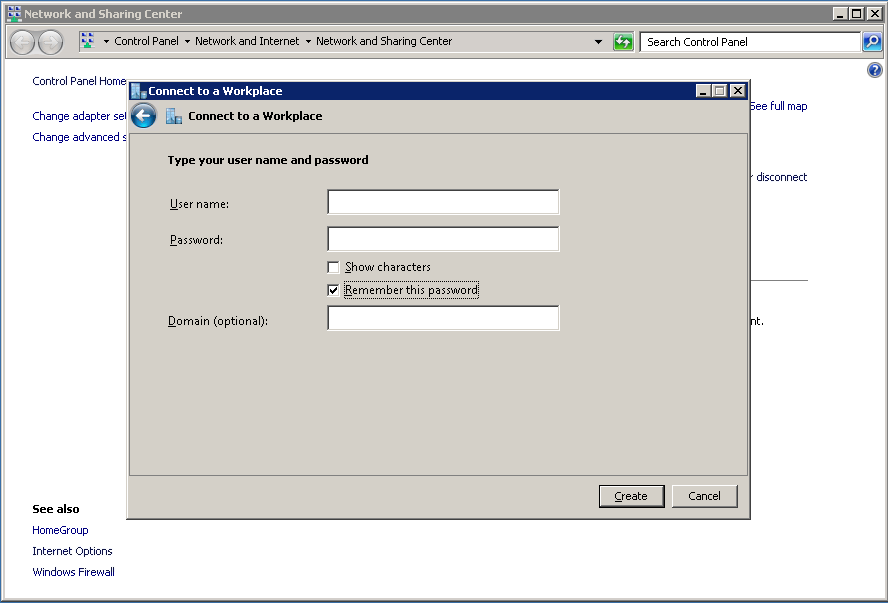Expand the arrow after Control Panel breadcrumb

pyautogui.click(x=187, y=42)
